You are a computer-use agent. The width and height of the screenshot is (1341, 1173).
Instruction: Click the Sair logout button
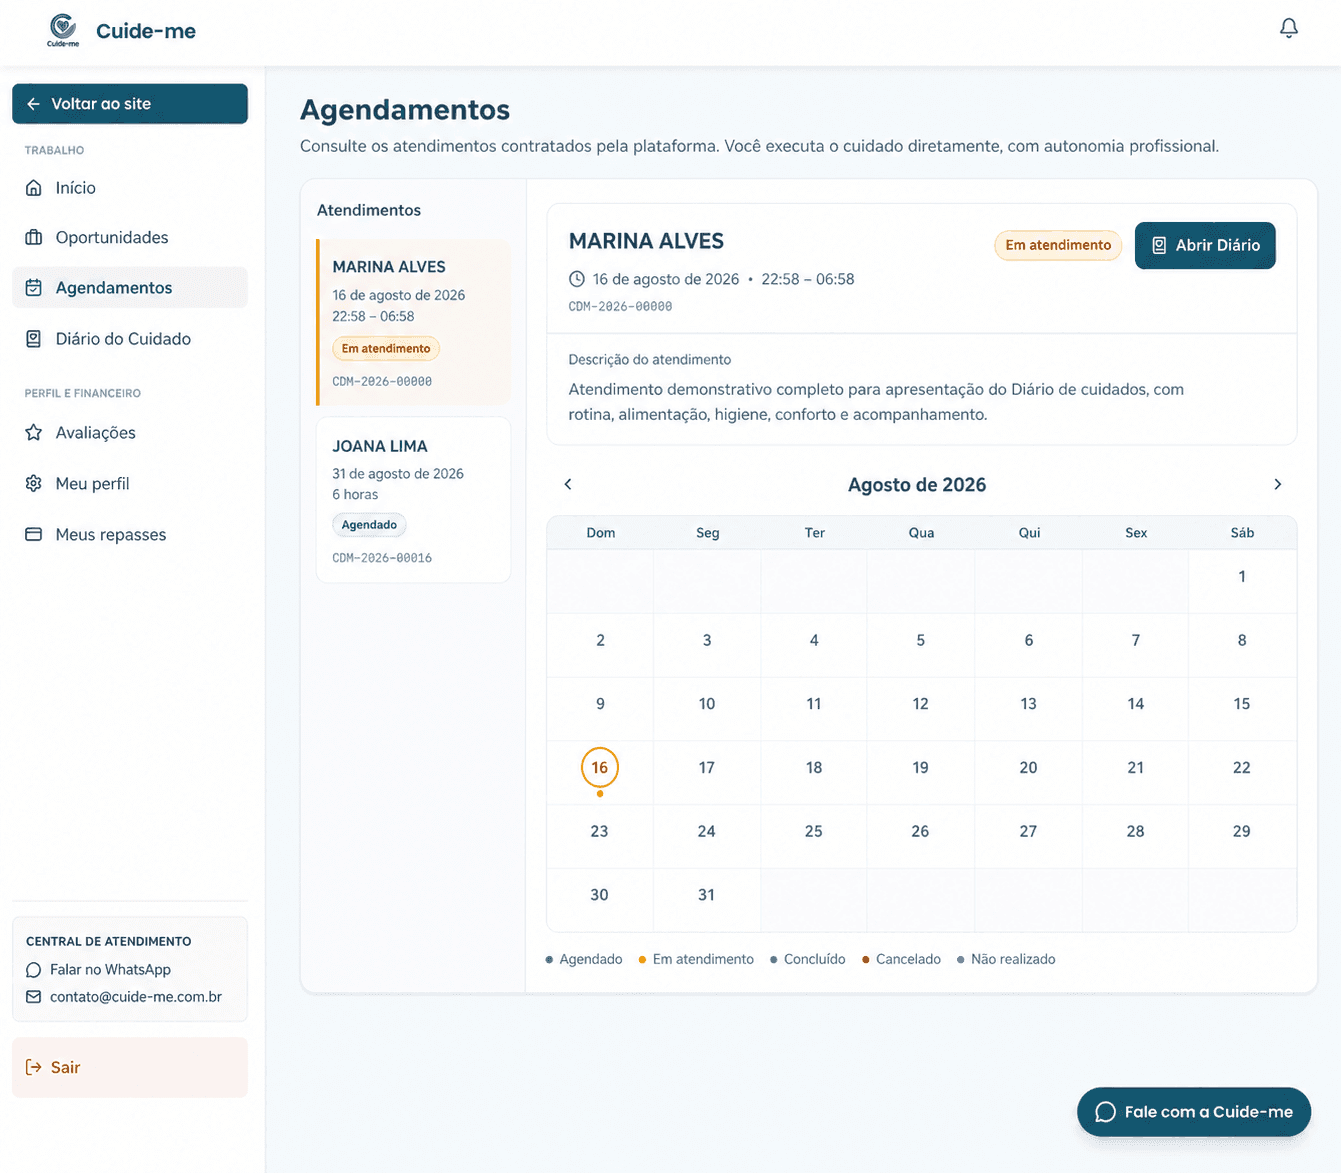tap(130, 1067)
